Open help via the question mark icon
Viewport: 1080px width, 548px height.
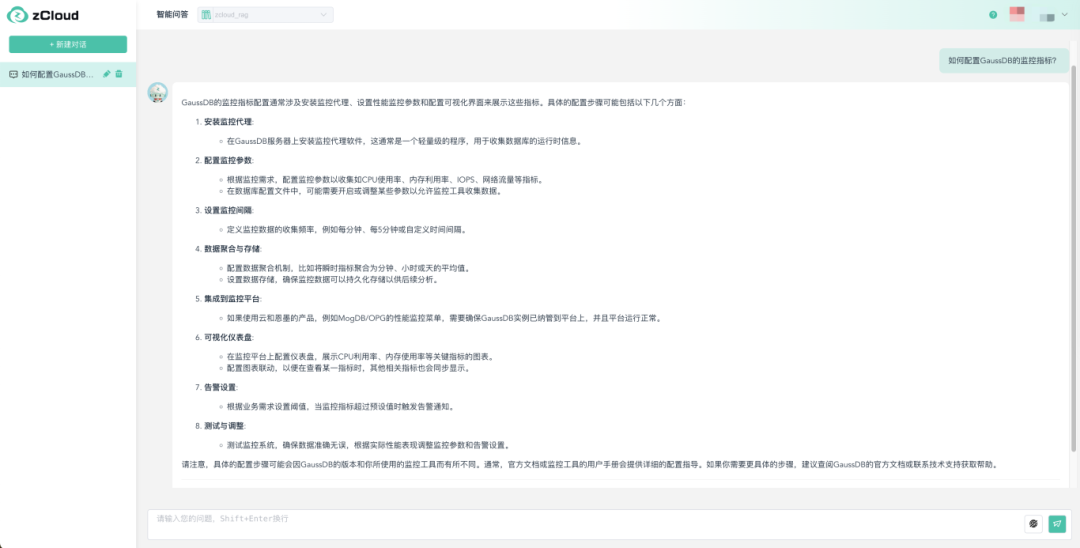pos(993,14)
